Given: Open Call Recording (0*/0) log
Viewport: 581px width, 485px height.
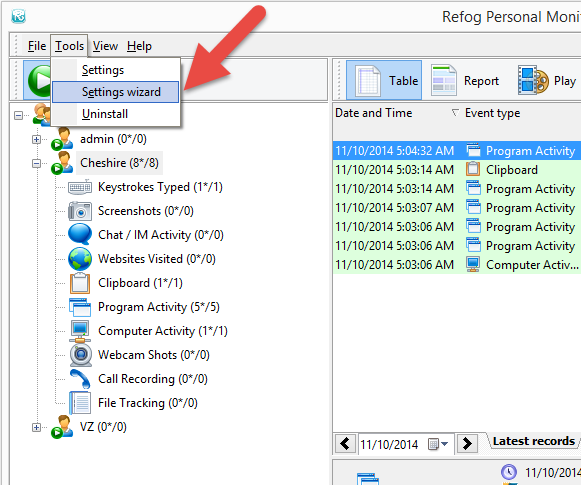Looking at the screenshot, I should click(153, 379).
